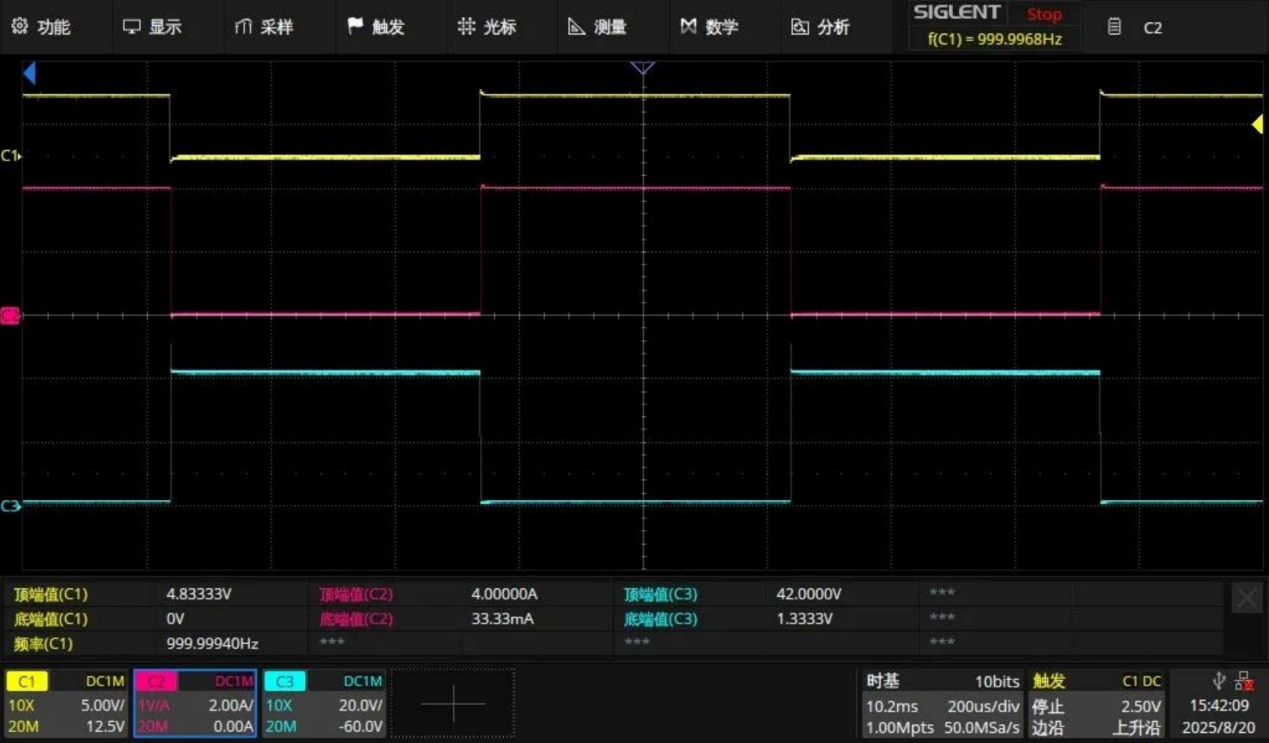Toggle the yellow C1 channel box
The height and width of the screenshot is (743, 1269).
tap(68, 703)
